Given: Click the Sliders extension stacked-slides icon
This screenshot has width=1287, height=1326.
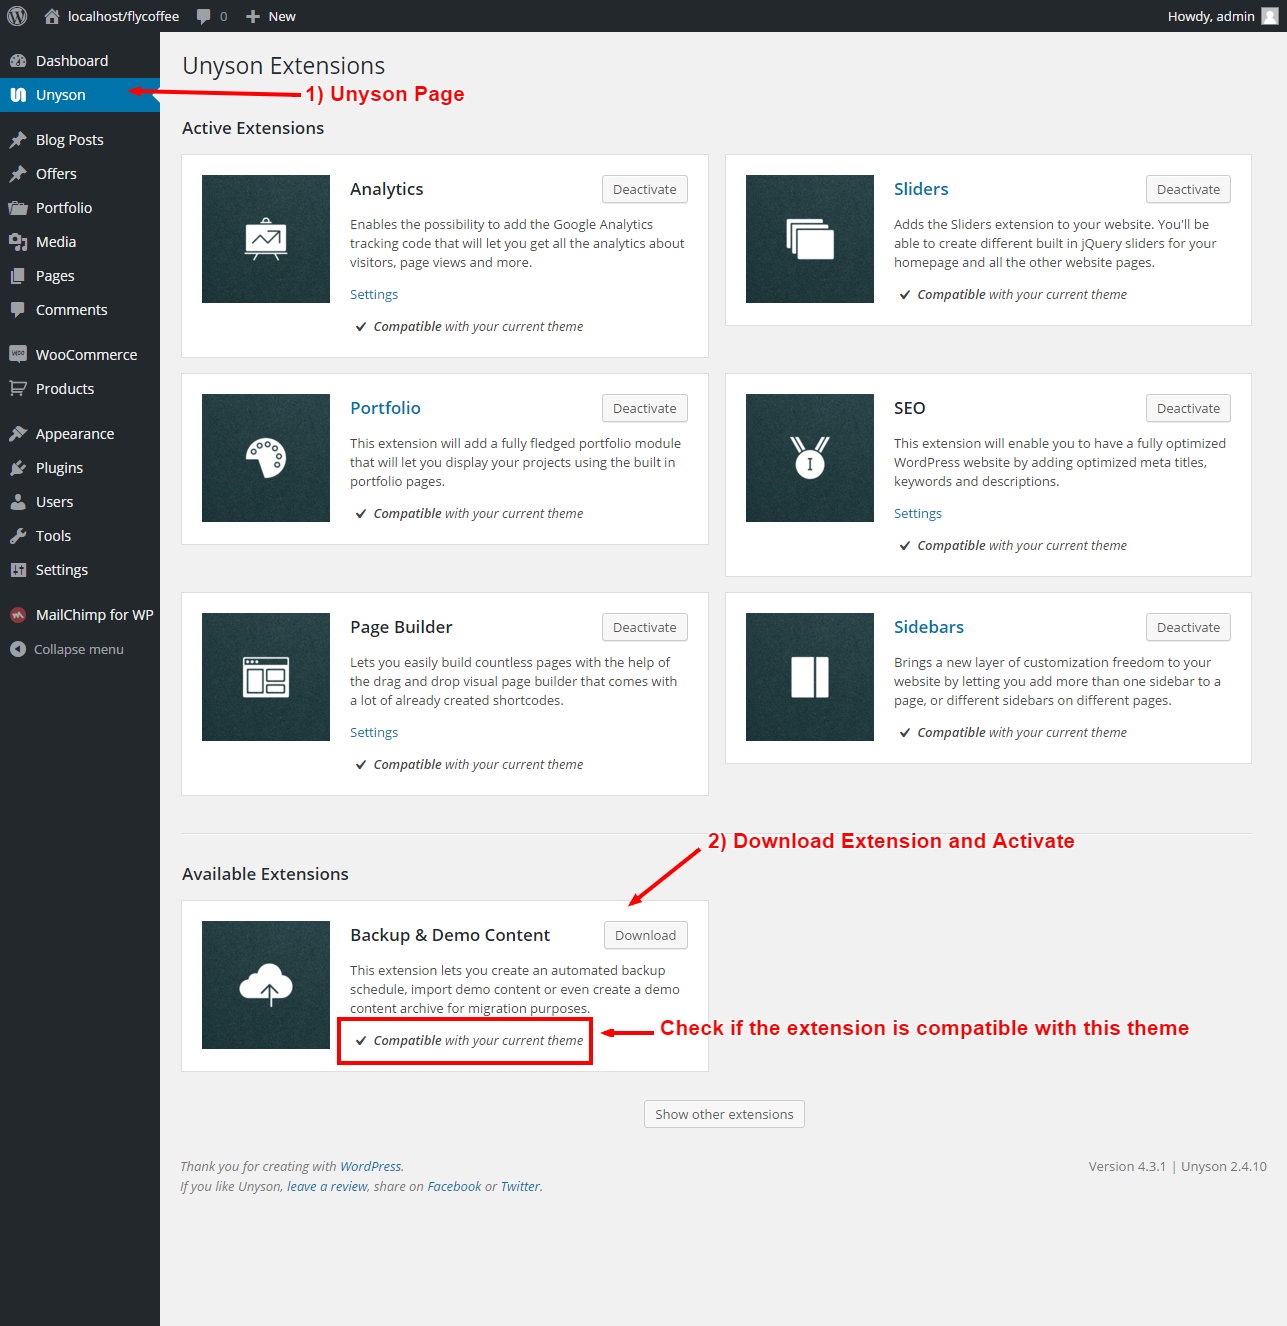Looking at the screenshot, I should 810,239.
